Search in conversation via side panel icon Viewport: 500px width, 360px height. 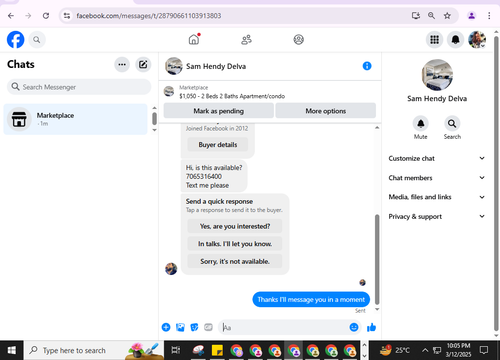point(452,124)
